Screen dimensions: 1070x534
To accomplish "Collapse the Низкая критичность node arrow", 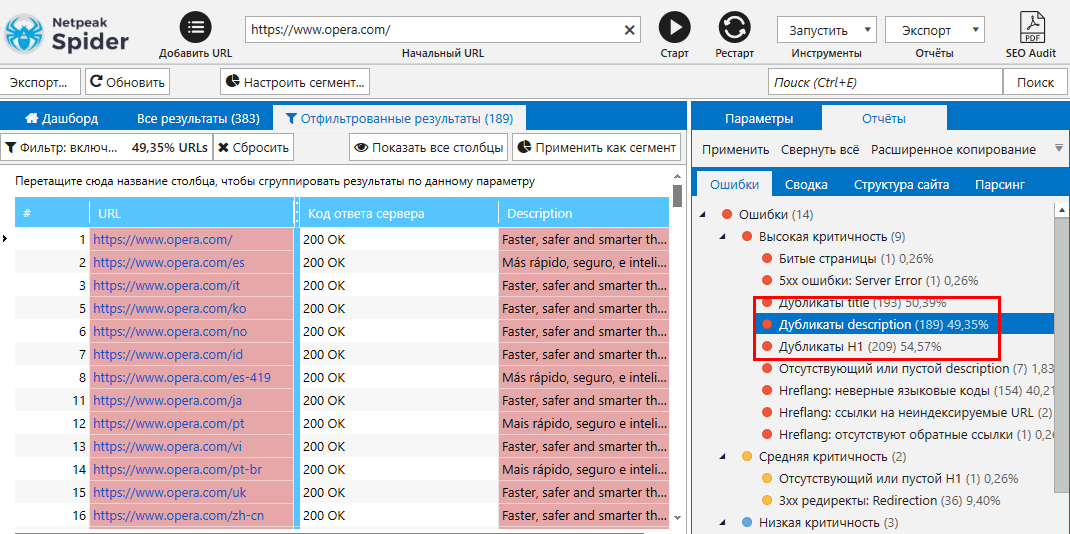I will [723, 522].
